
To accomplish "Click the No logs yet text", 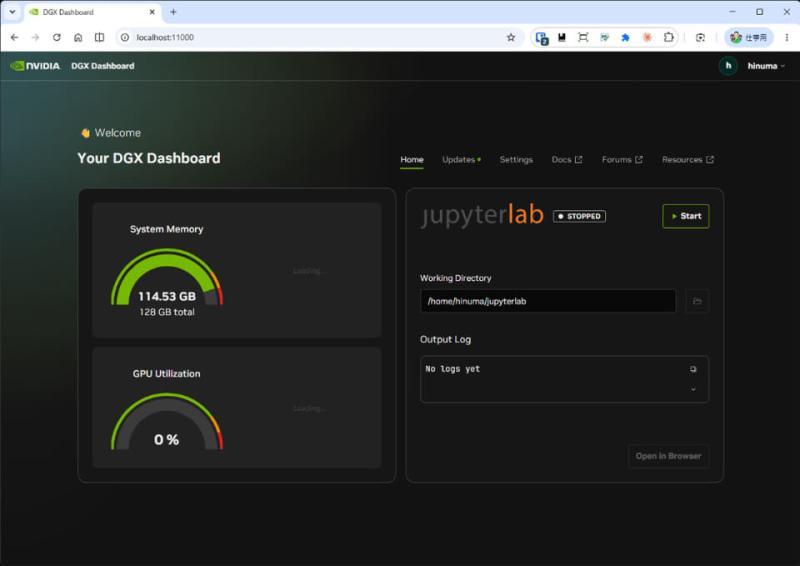I will point(453,368).
